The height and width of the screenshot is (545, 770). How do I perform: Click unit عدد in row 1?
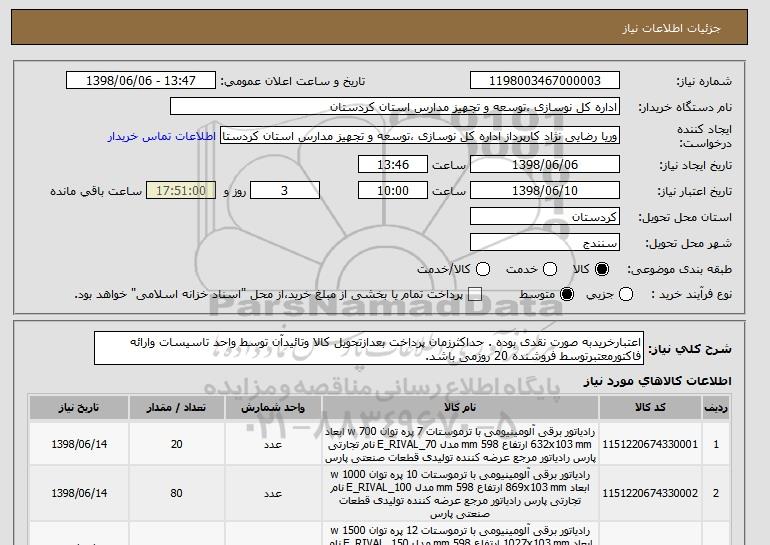pyautogui.click(x=273, y=444)
